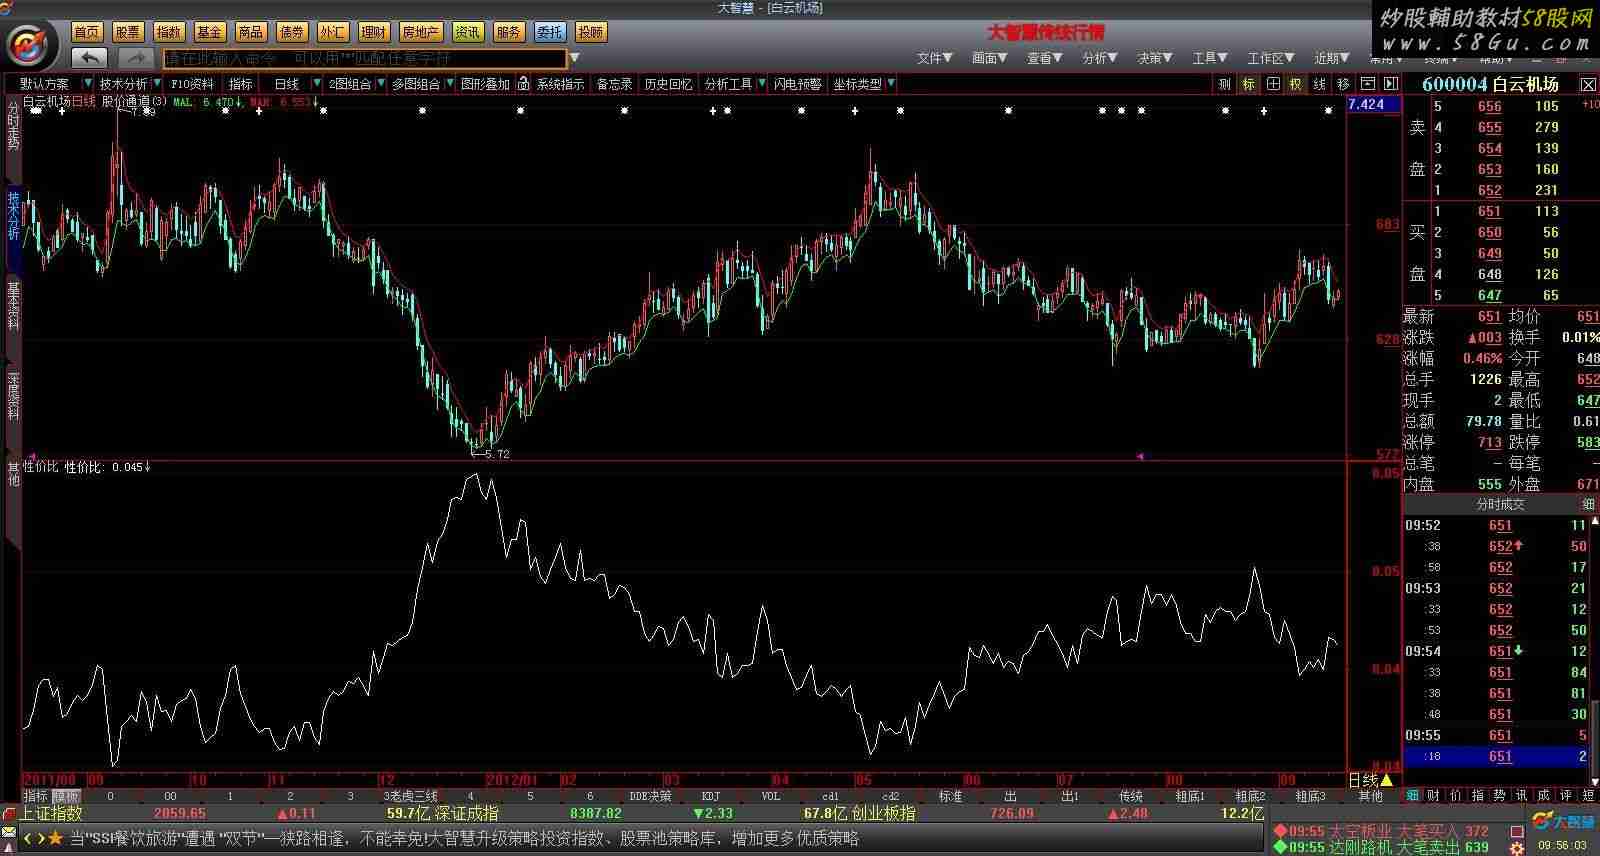The height and width of the screenshot is (856, 1600).
Task: Click next news arrow in ticker
Action: 40,838
